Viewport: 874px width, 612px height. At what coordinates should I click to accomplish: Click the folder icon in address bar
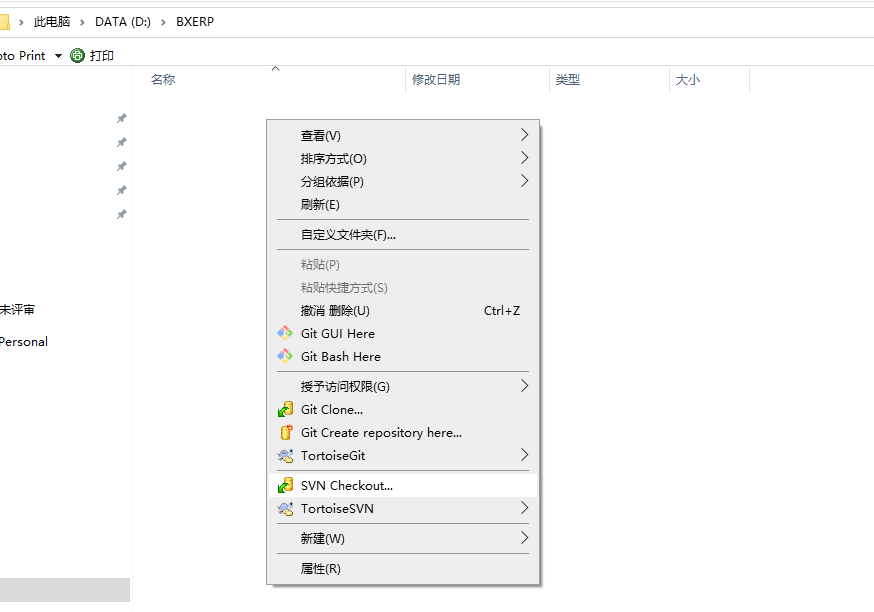pyautogui.click(x=4, y=22)
